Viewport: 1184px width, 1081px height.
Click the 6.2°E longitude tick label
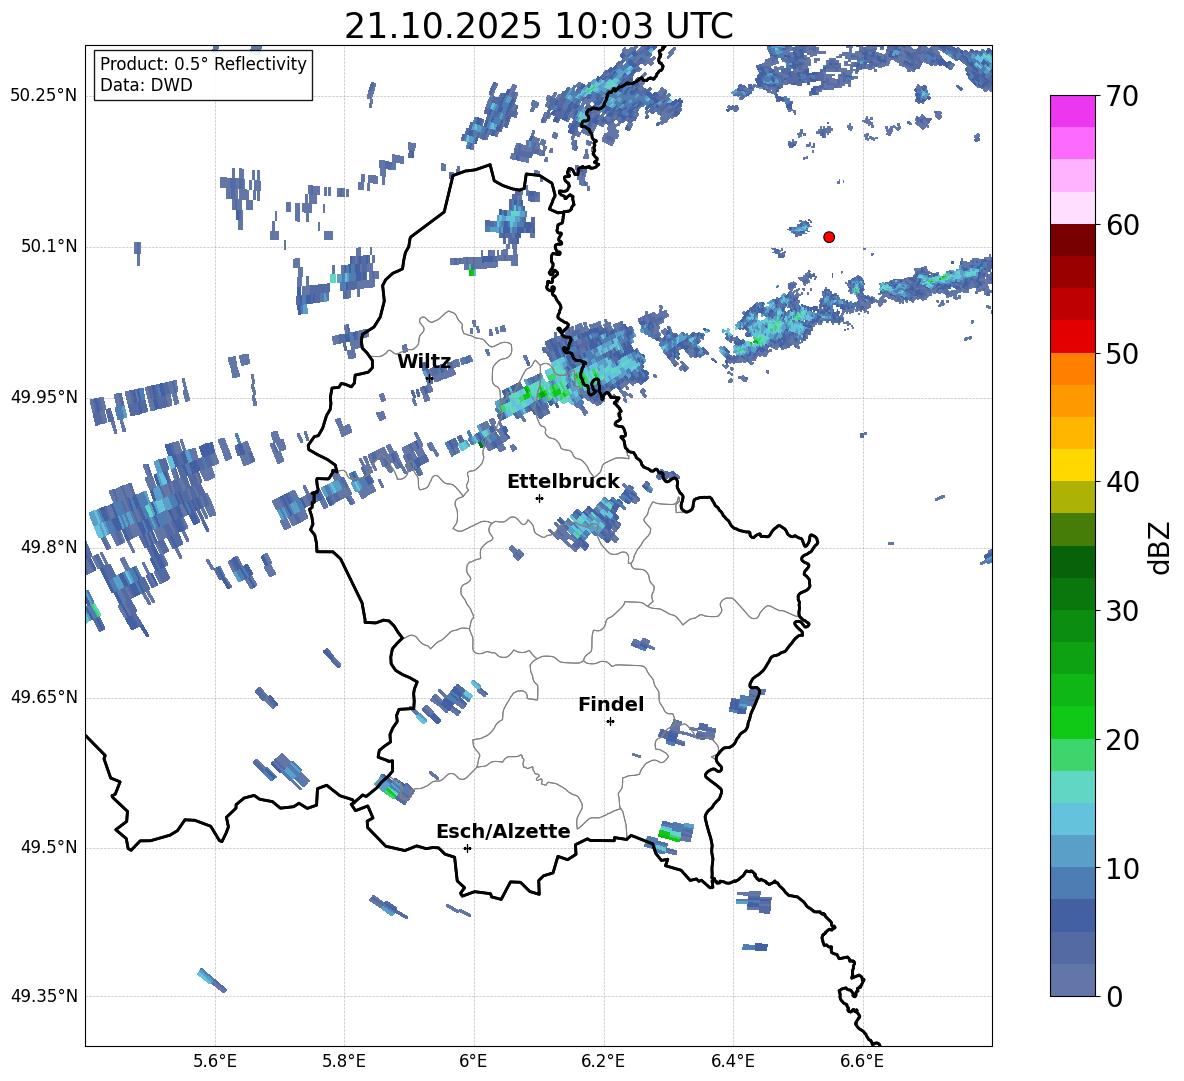(x=603, y=1061)
